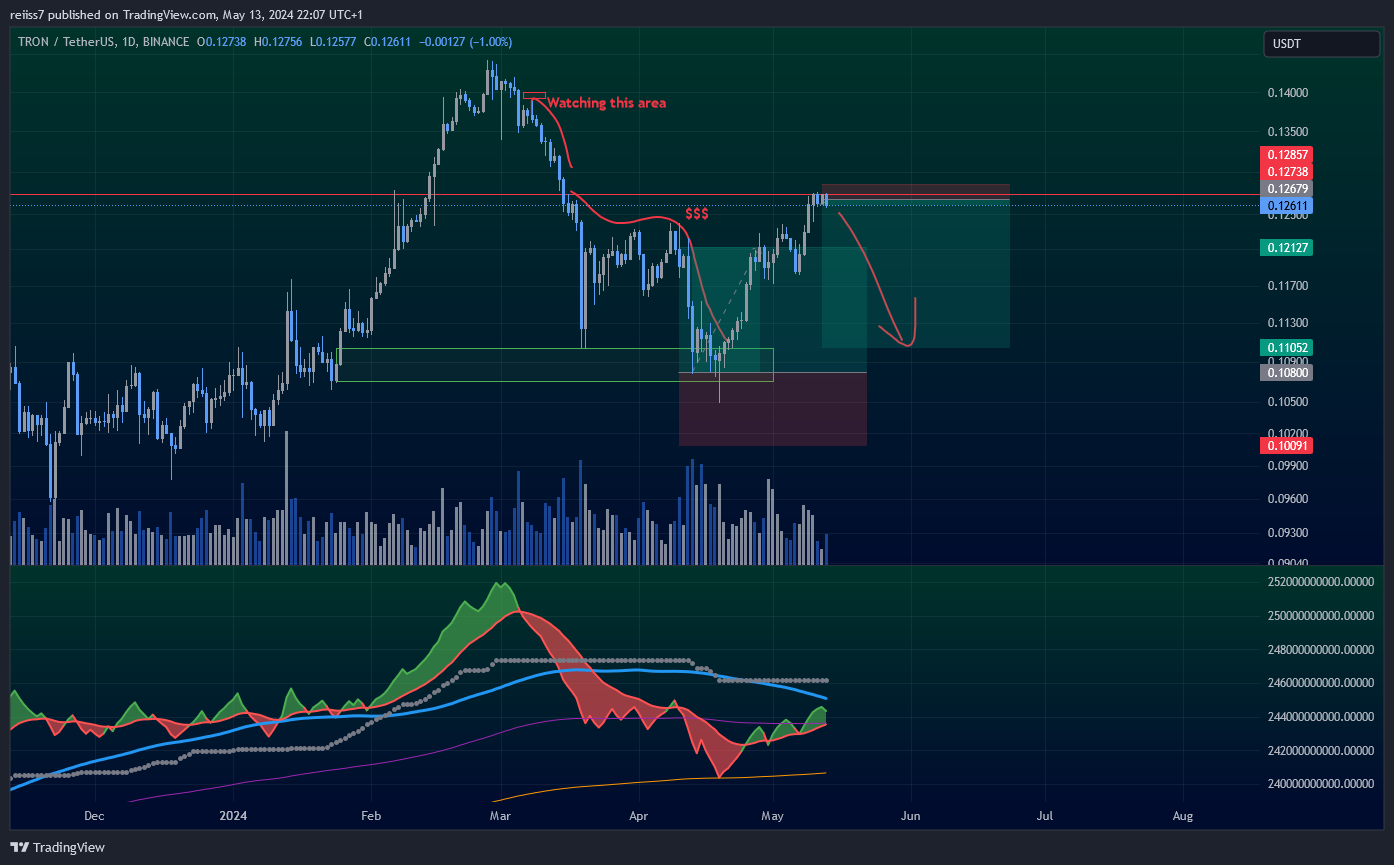This screenshot has height=865, width=1394.
Task: Click the May label on time axis
Action: coord(773,816)
